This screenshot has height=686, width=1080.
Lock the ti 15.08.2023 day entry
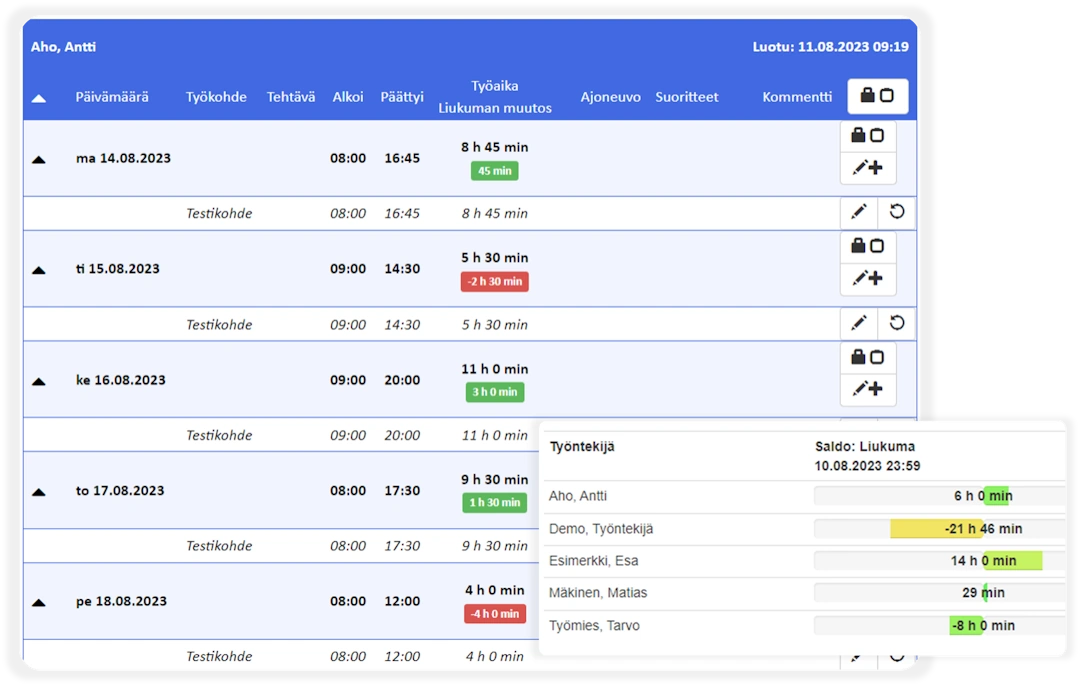867,246
